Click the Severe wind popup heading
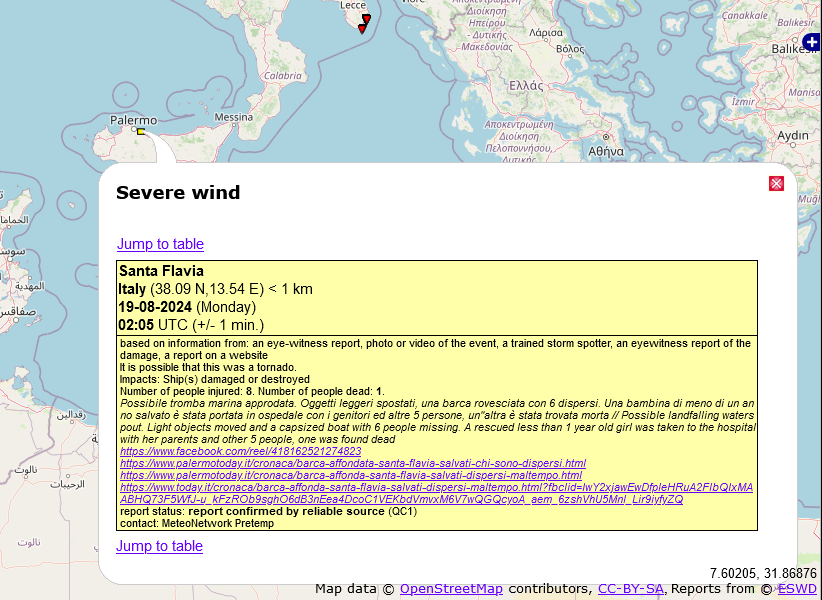Screen dimensions: 822x600 178,192
